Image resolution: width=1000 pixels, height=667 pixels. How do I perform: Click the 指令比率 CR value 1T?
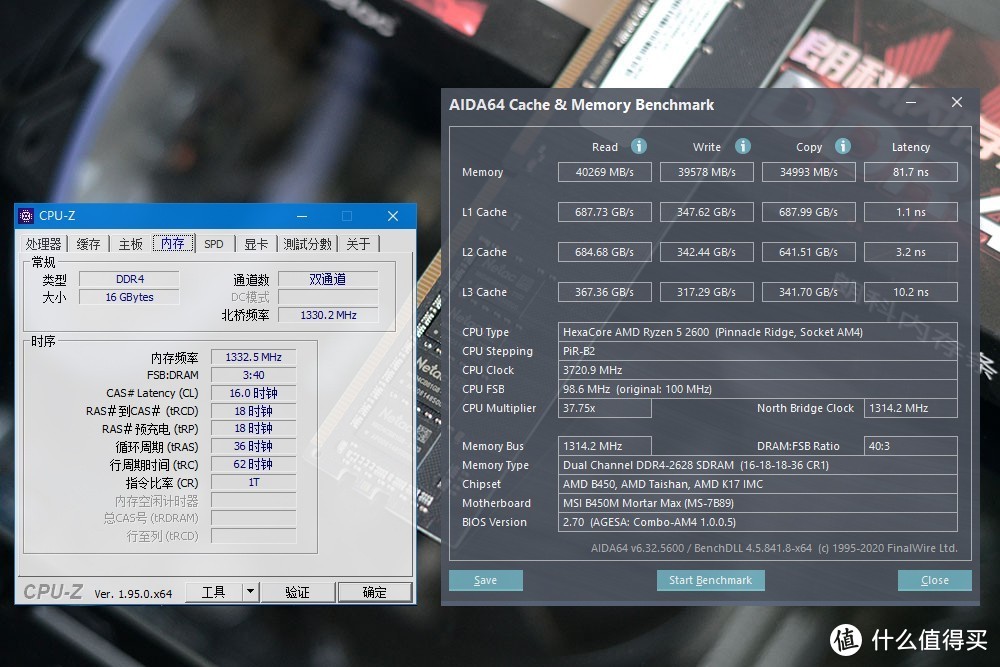click(x=253, y=482)
